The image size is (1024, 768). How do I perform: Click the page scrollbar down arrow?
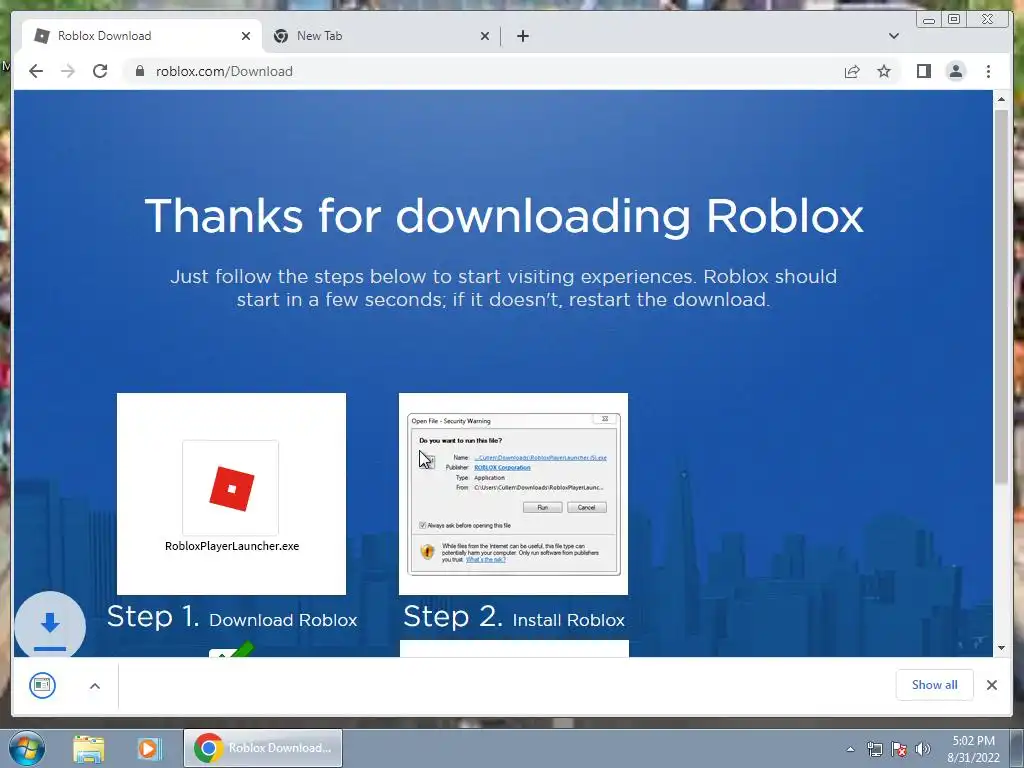[x=1001, y=648]
